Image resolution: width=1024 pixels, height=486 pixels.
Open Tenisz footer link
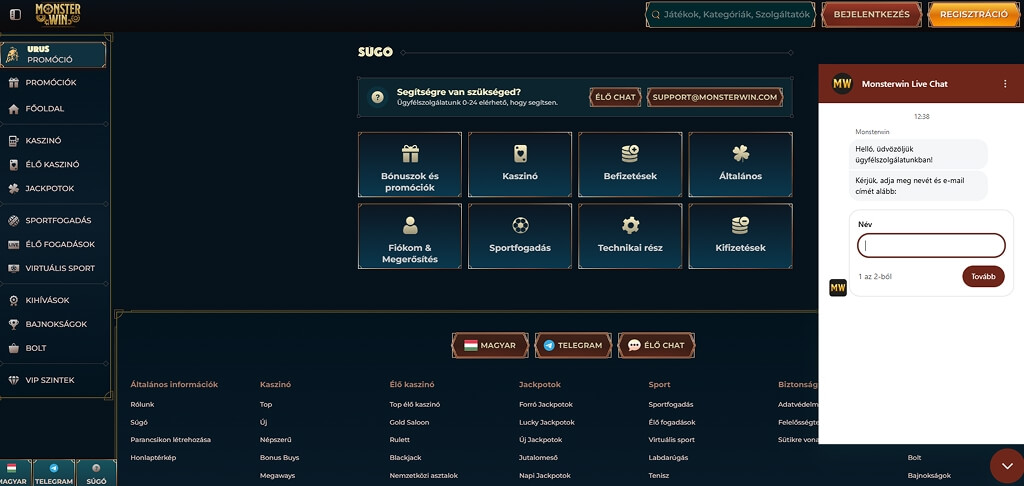659,476
